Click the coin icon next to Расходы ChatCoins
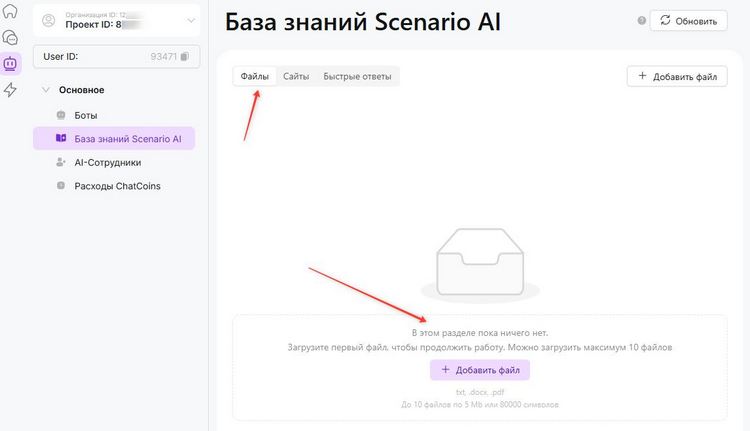750x431 pixels. tap(61, 186)
